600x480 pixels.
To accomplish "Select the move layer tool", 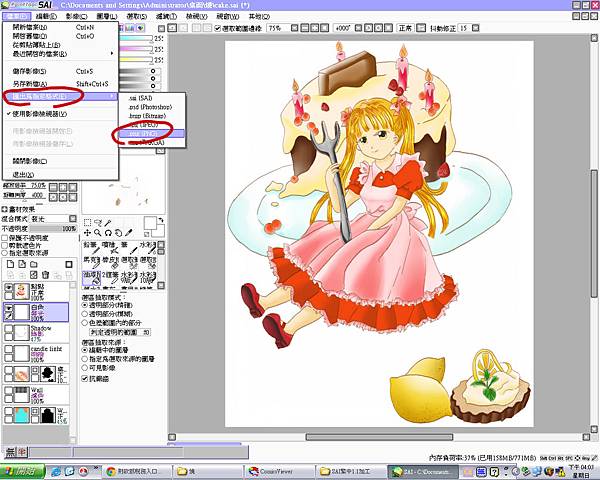I will [87, 232].
